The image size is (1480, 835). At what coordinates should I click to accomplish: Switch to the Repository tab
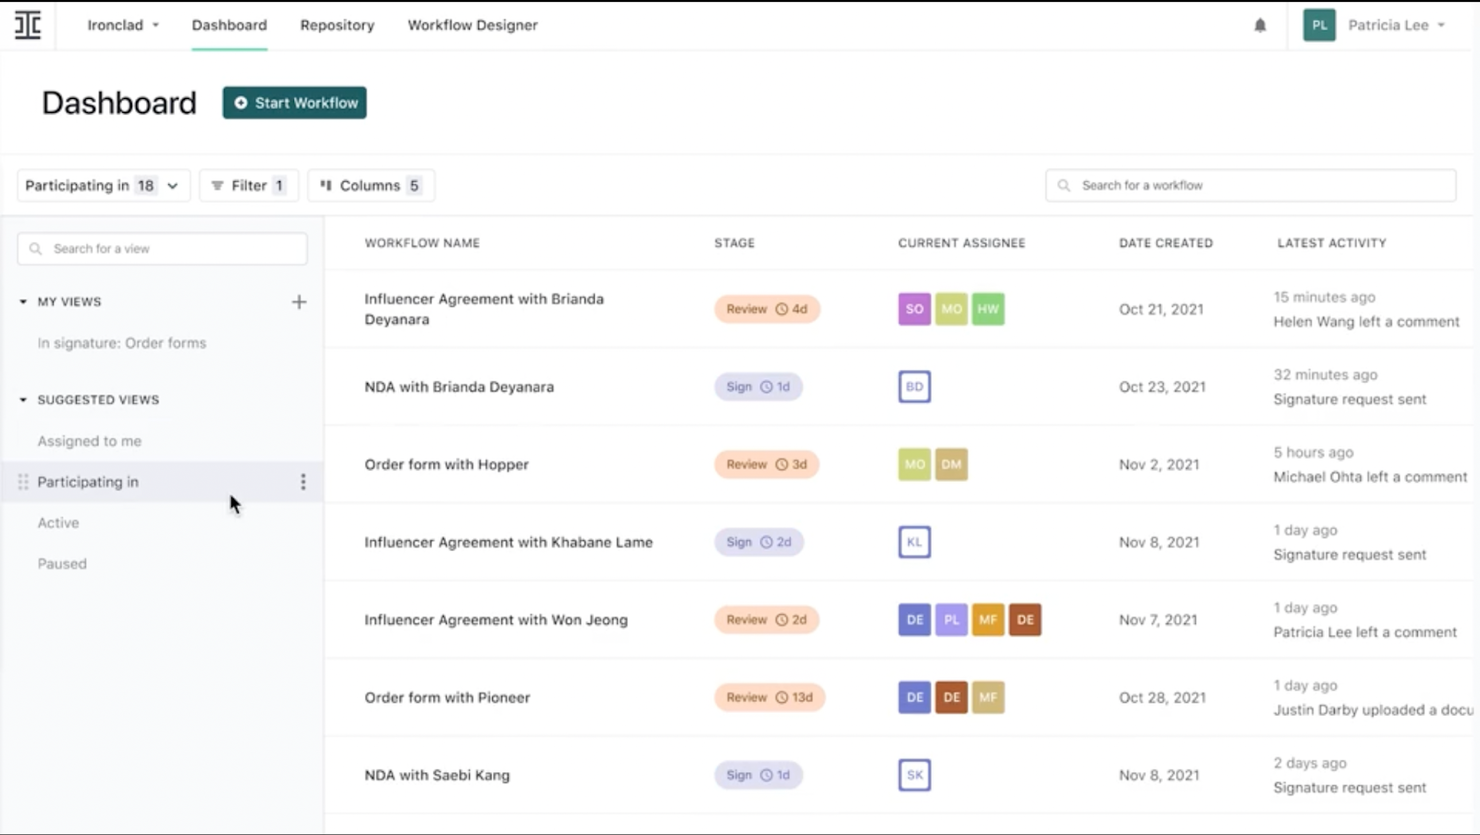(x=337, y=25)
